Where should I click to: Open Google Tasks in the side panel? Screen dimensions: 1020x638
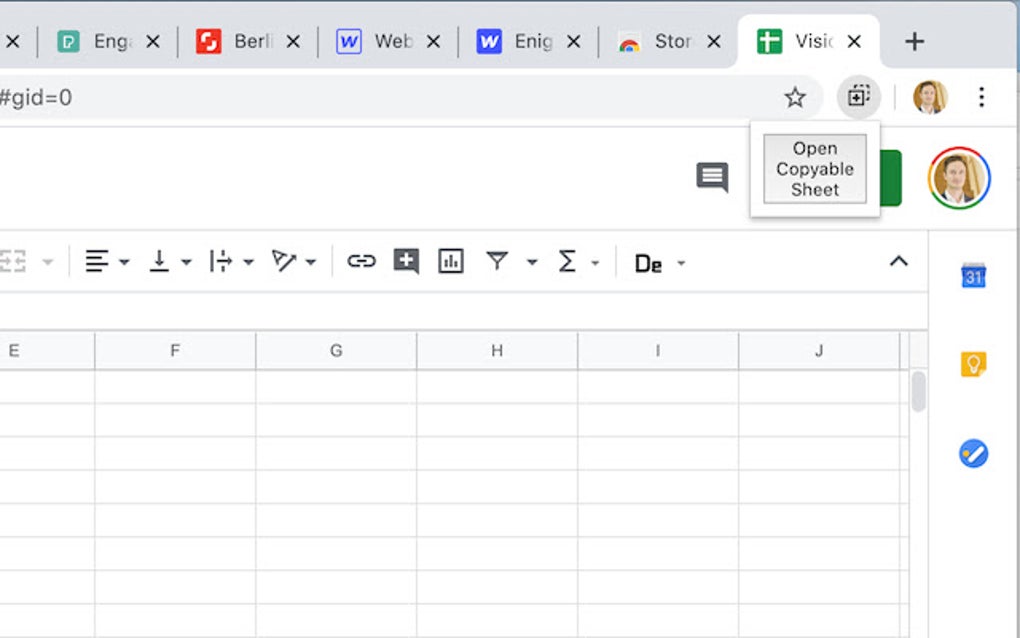[973, 454]
